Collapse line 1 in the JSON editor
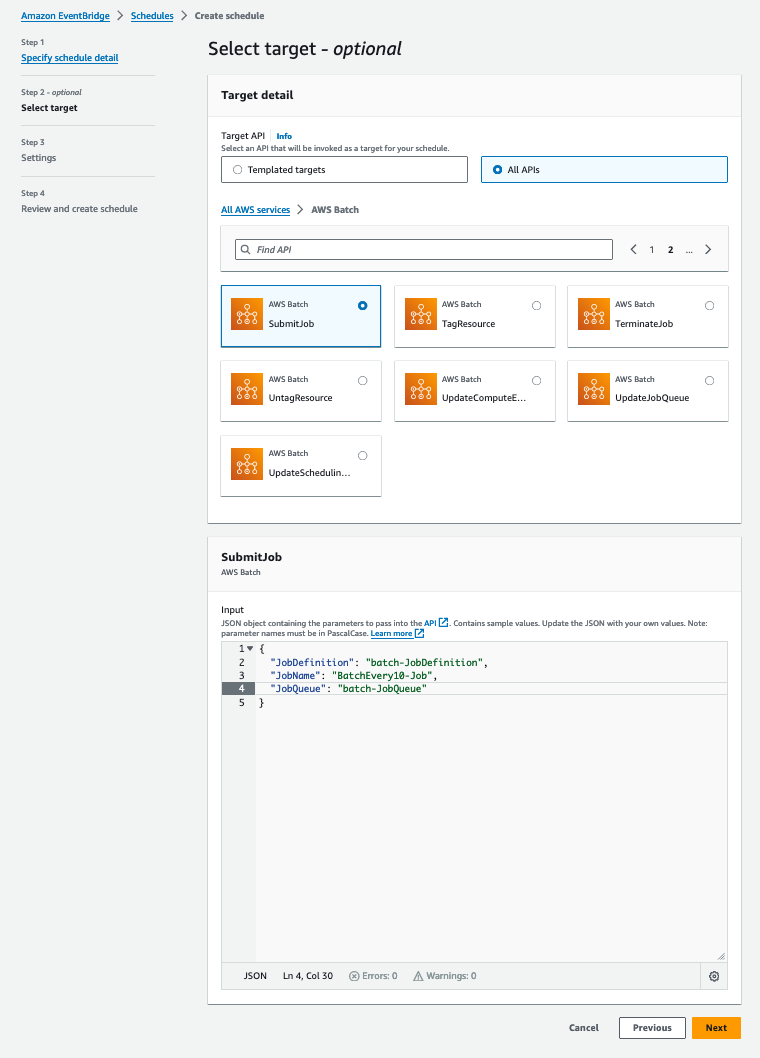This screenshot has height=1058, width=760. [248, 648]
